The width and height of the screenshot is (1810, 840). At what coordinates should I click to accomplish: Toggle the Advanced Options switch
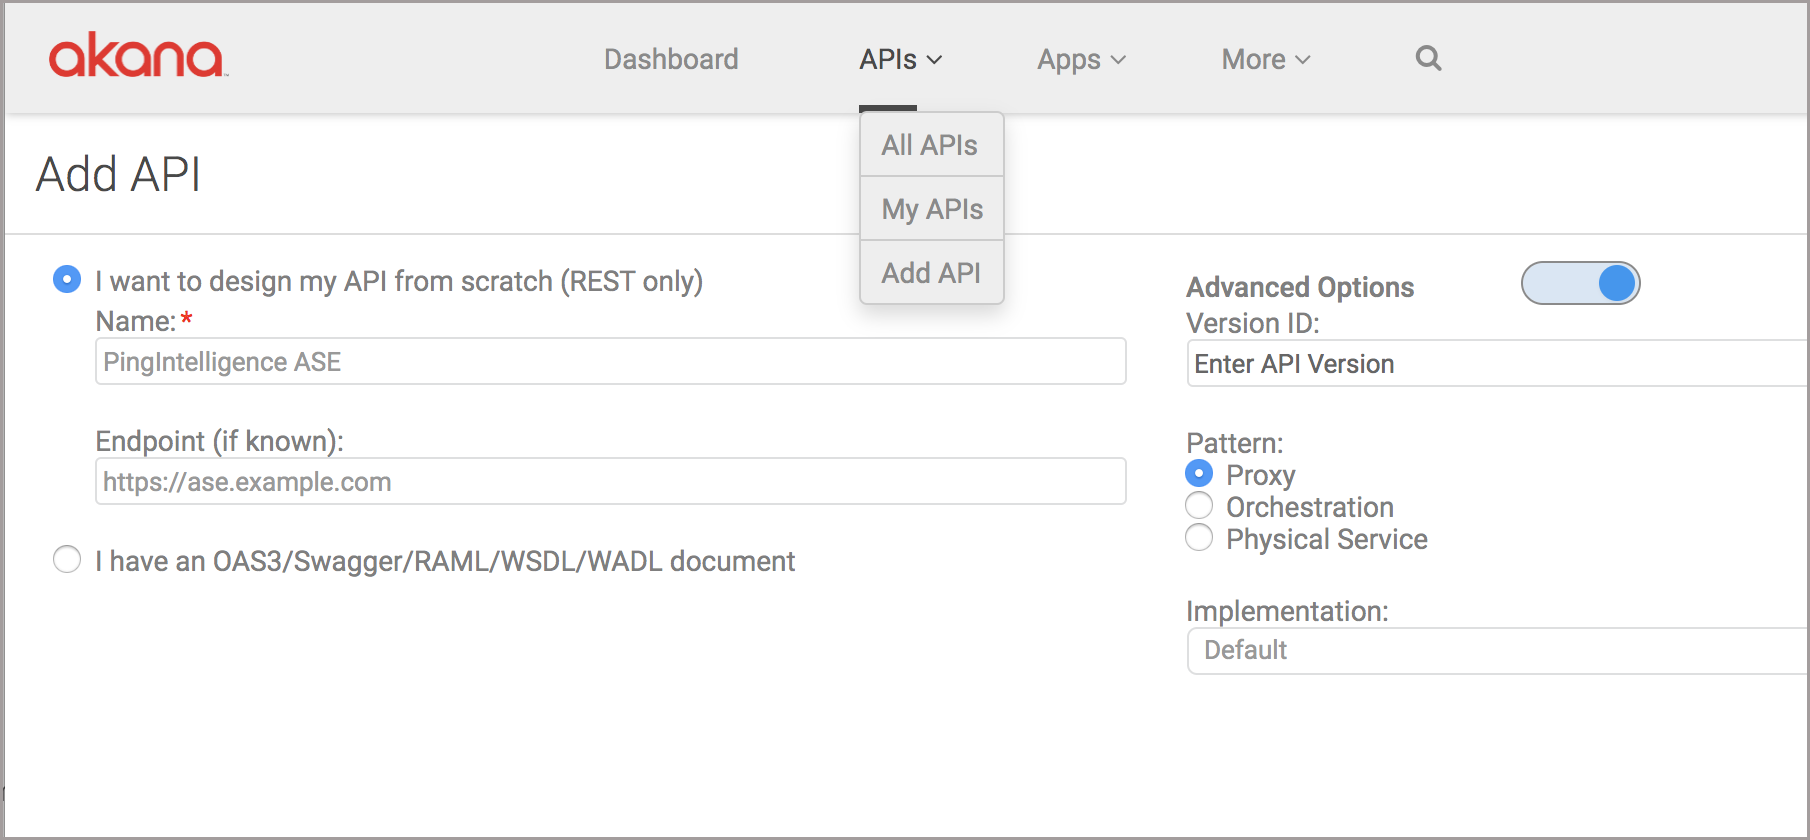1580,283
